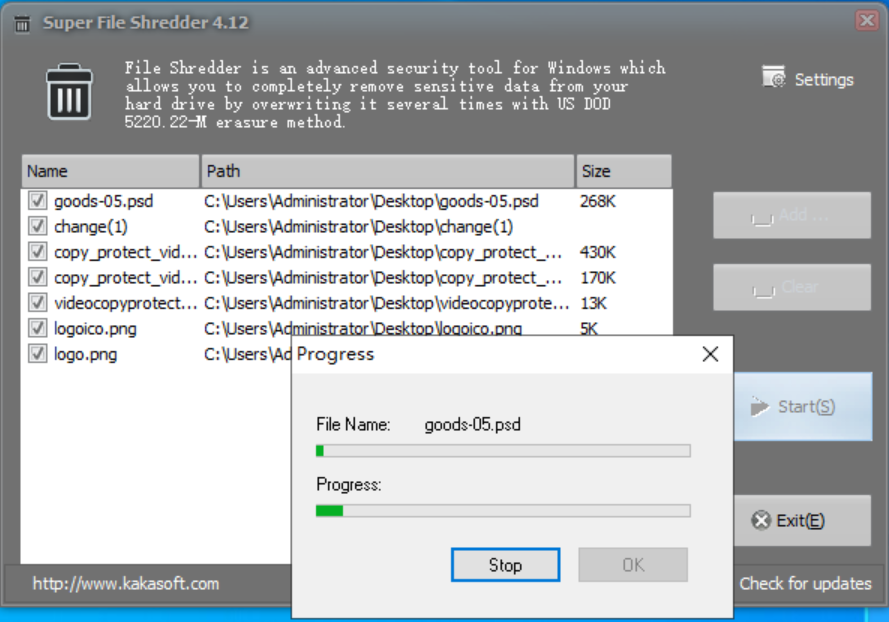Click the large trash can logo icon
The image size is (889, 622).
point(69,91)
